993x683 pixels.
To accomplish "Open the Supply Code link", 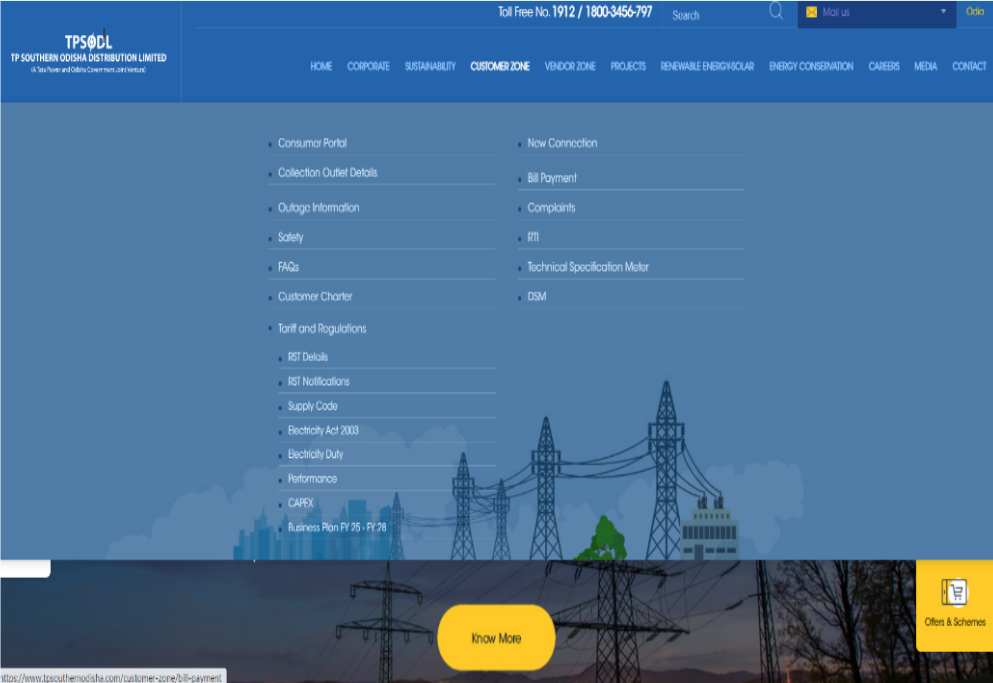I will (312, 406).
